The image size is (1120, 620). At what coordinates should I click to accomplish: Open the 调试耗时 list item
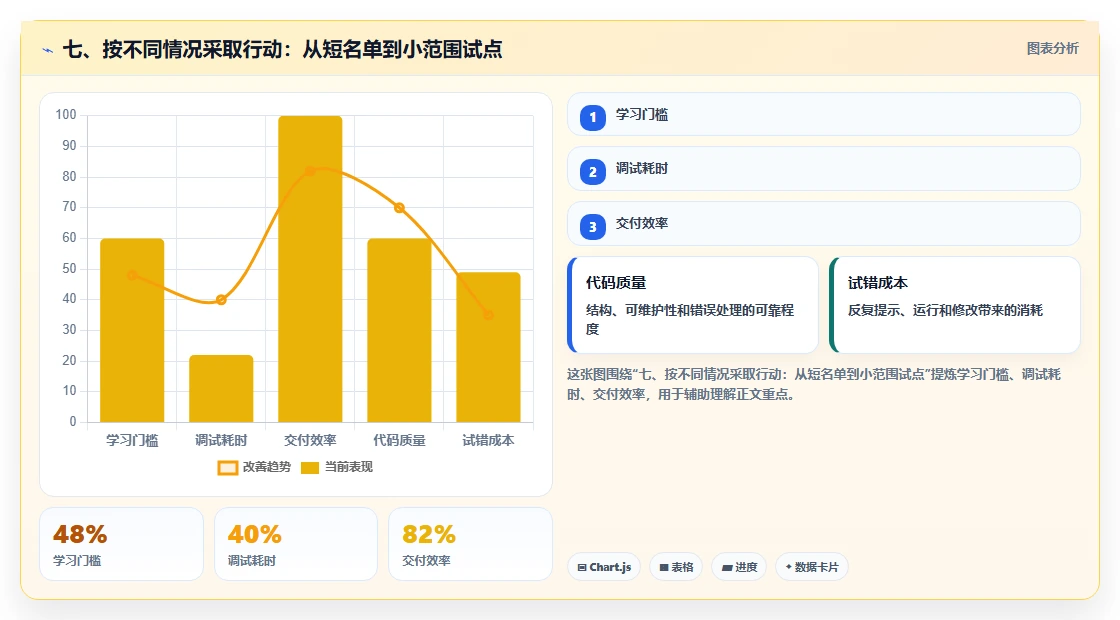(x=824, y=169)
